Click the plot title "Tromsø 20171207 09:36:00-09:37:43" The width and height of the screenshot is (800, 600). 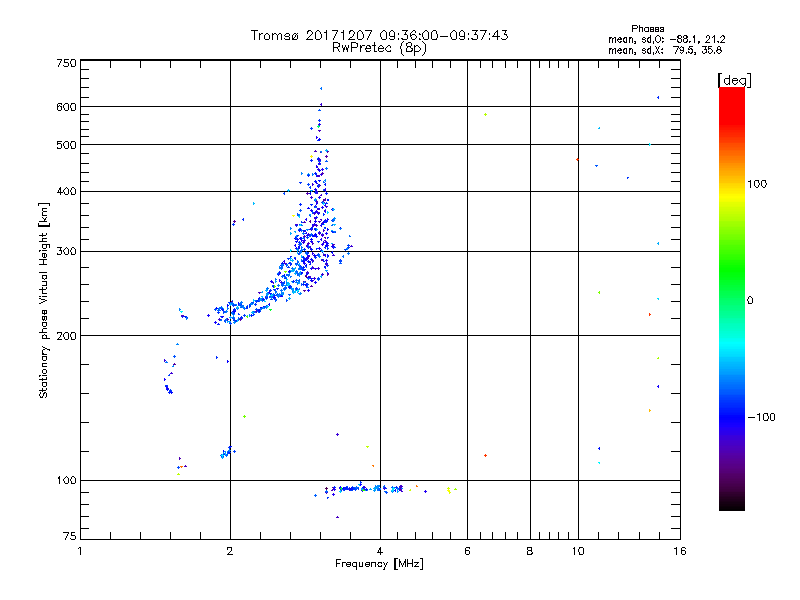pos(379,35)
